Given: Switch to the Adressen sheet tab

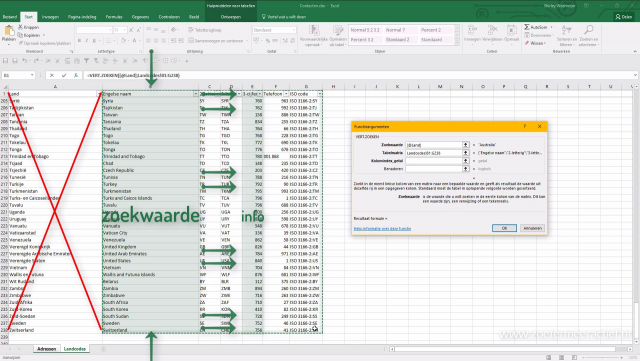Looking at the screenshot, I should point(47,349).
